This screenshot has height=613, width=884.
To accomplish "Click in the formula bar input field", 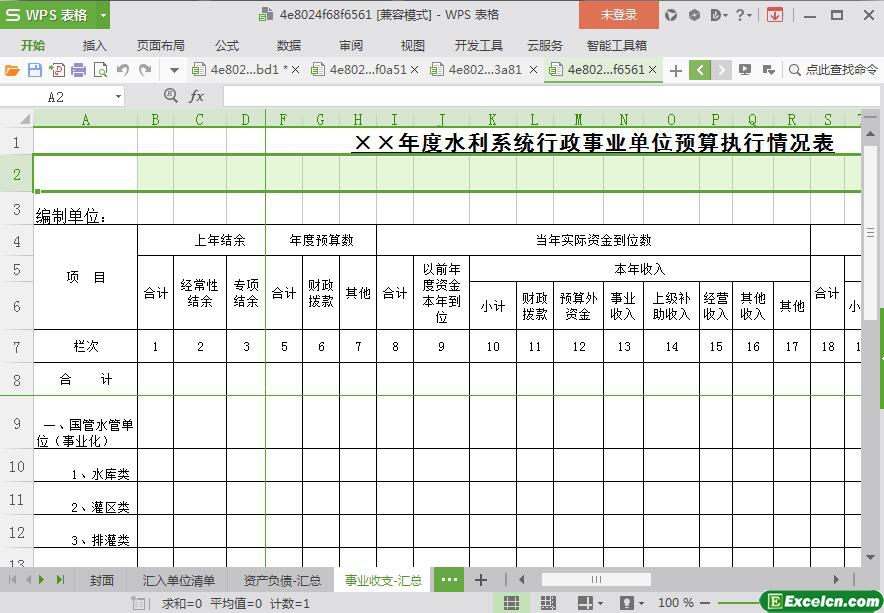I will [540, 96].
